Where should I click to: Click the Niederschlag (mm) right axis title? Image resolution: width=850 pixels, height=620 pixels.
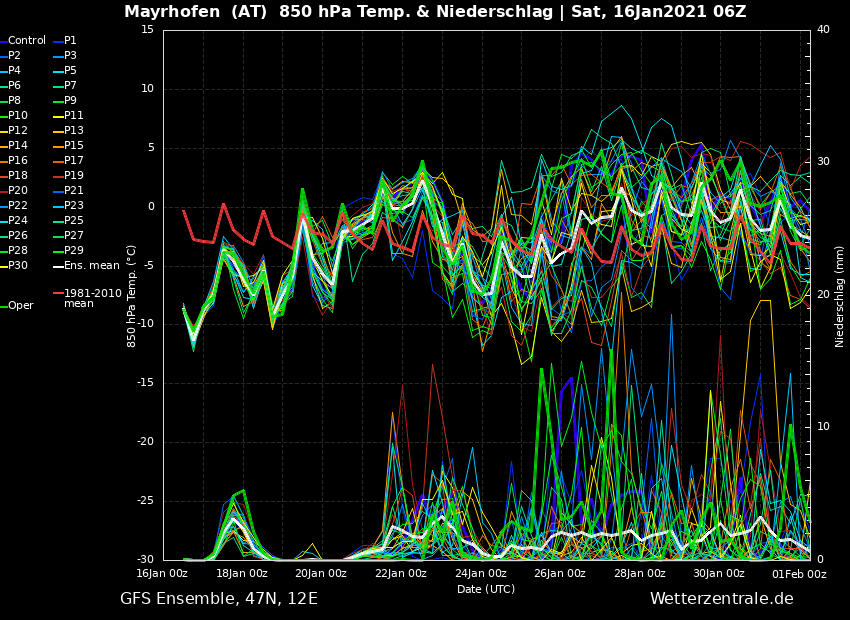[840, 296]
